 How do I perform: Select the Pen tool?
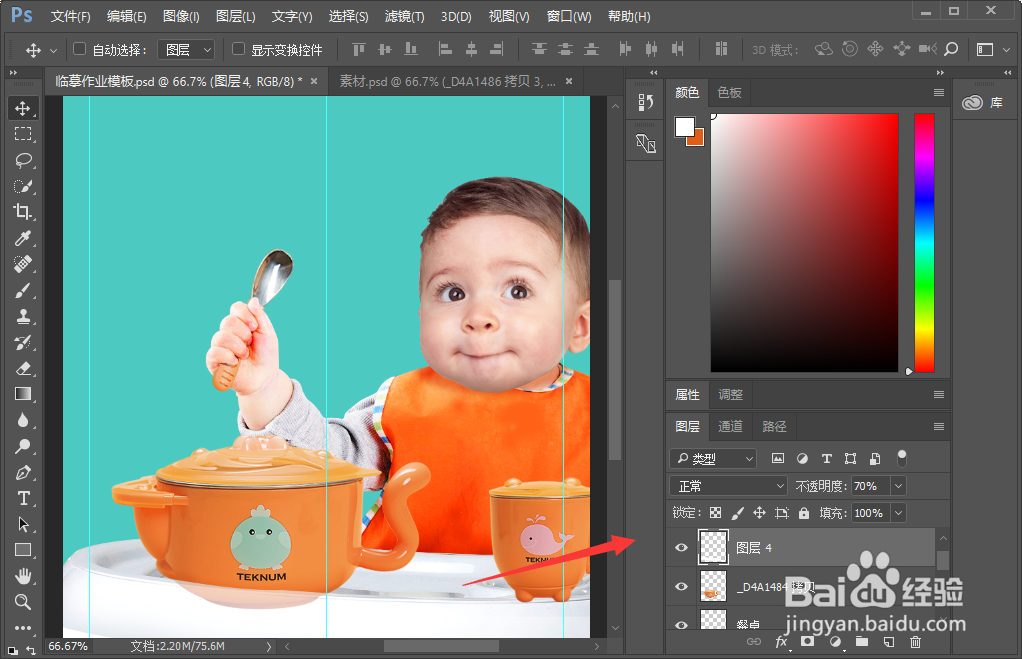point(23,472)
